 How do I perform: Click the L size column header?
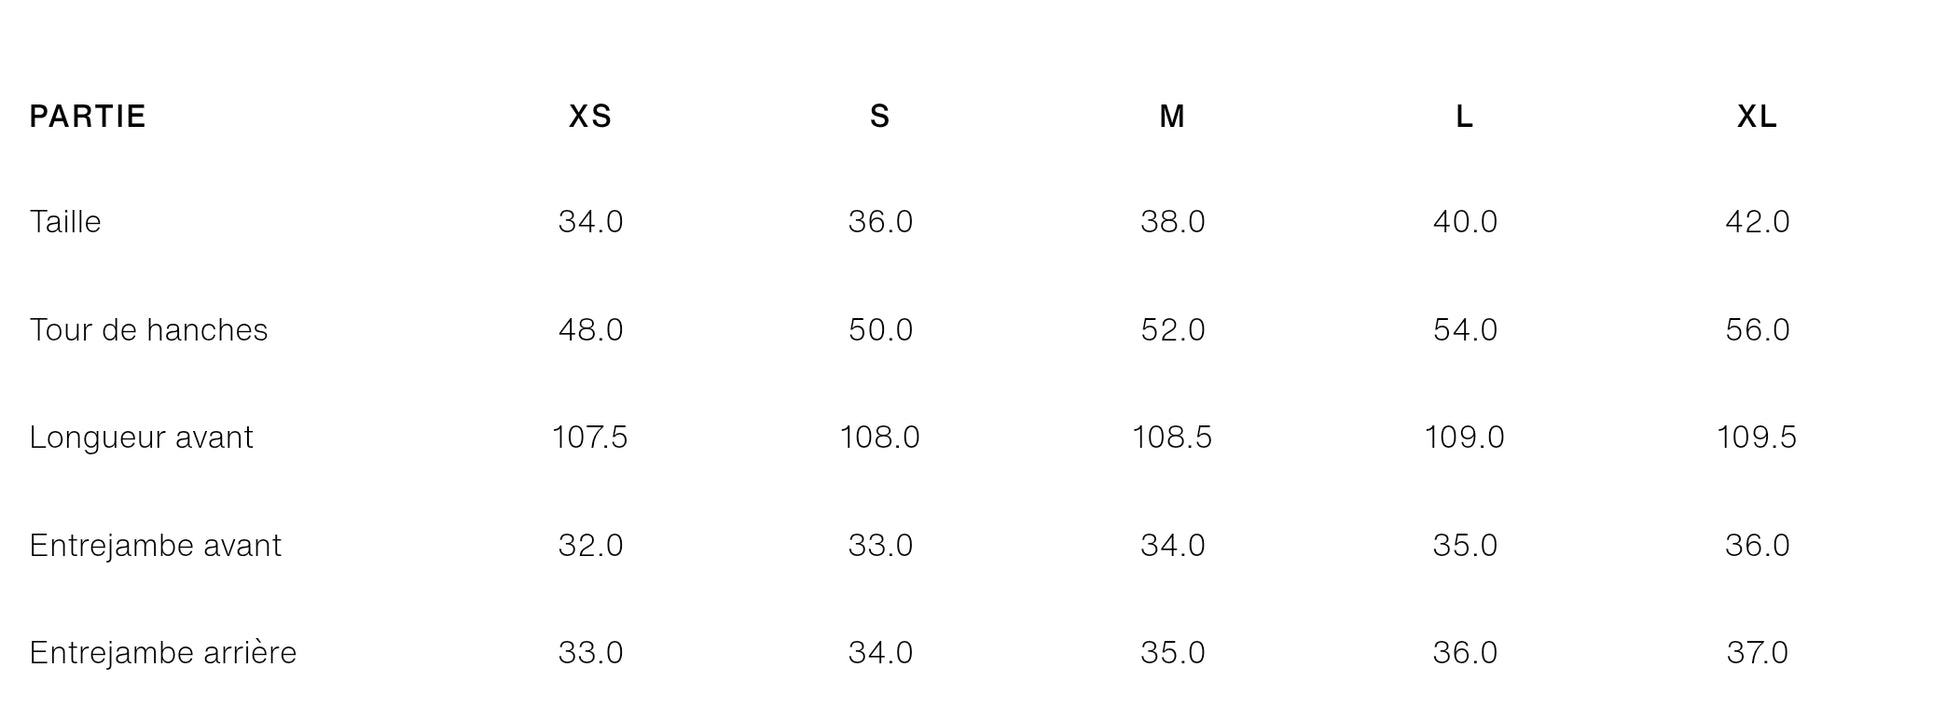[x=1464, y=117]
